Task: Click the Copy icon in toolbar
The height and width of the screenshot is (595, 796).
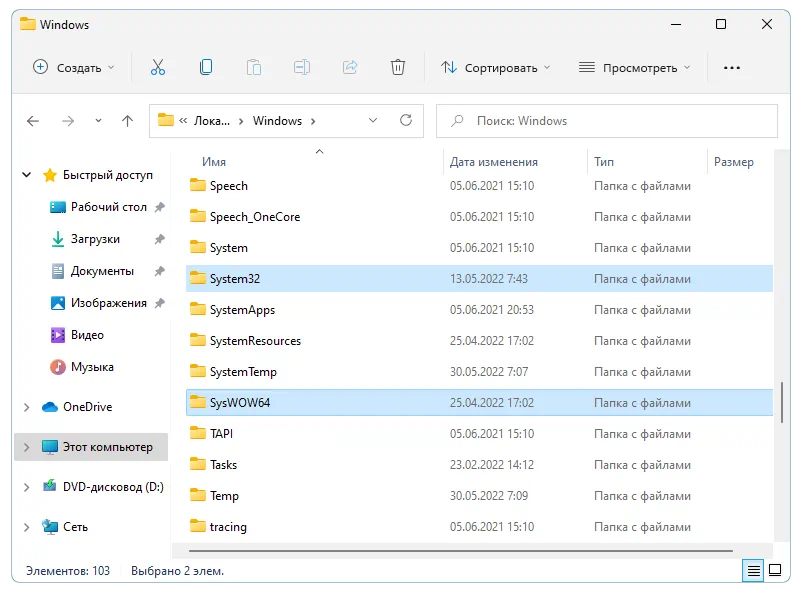Action: (206, 67)
